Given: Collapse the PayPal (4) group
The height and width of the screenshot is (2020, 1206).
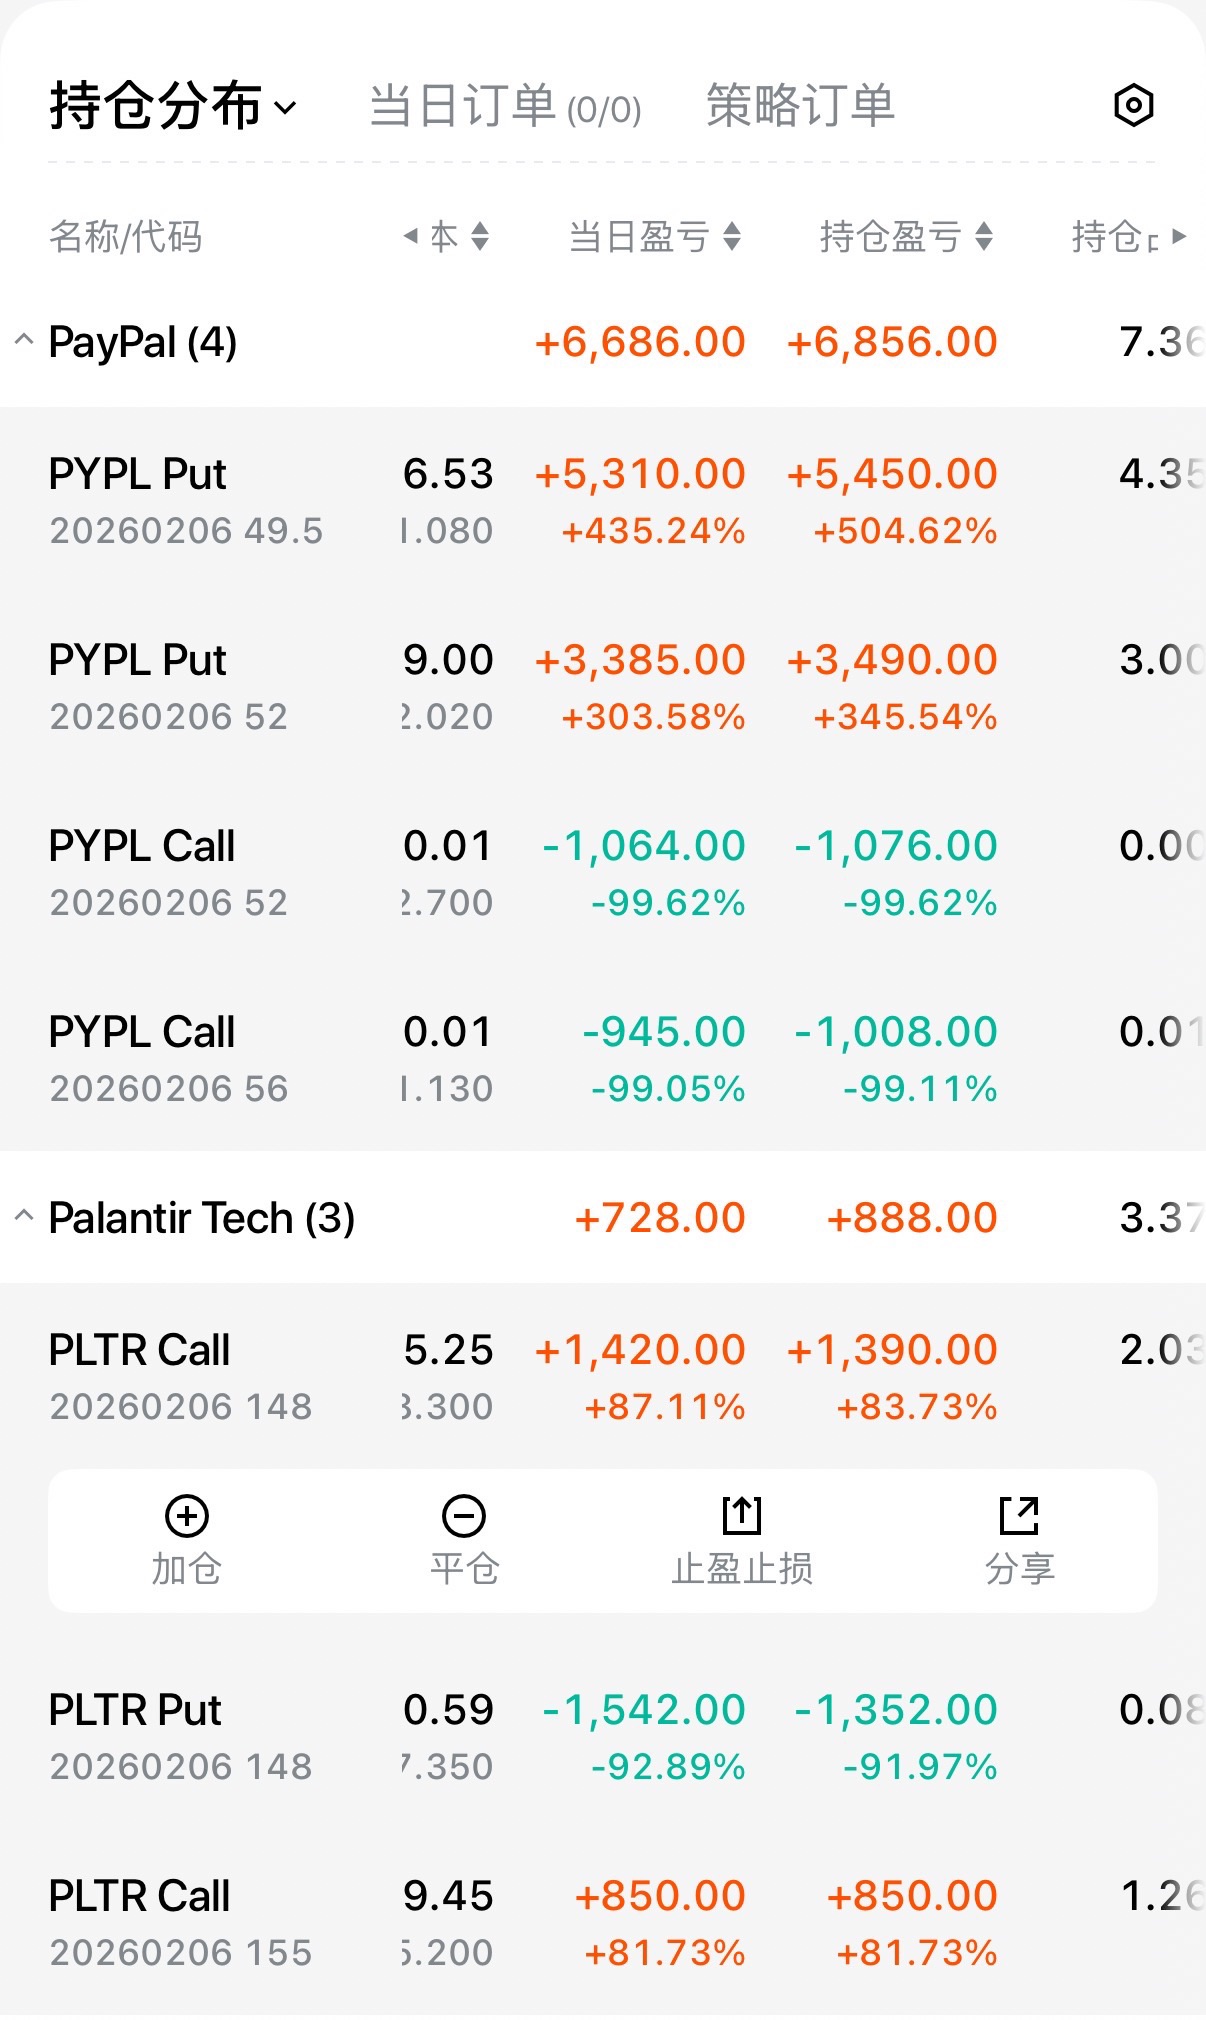Looking at the screenshot, I should [24, 341].
